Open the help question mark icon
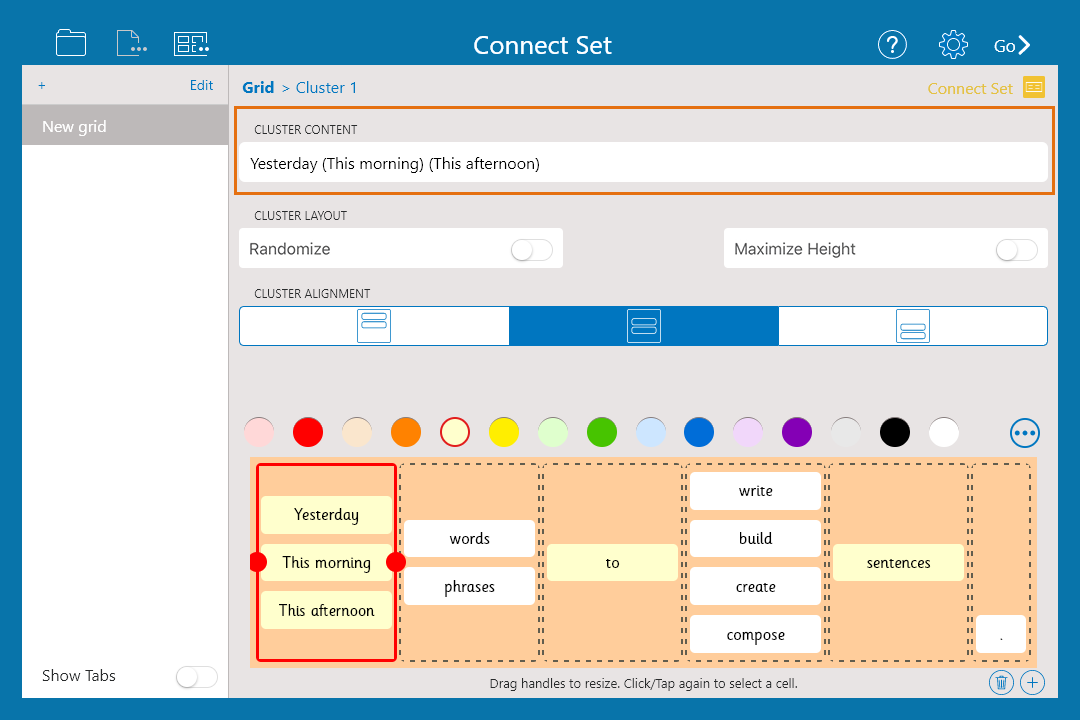Screen dimensions: 1080x720 pyautogui.click(x=892, y=44)
